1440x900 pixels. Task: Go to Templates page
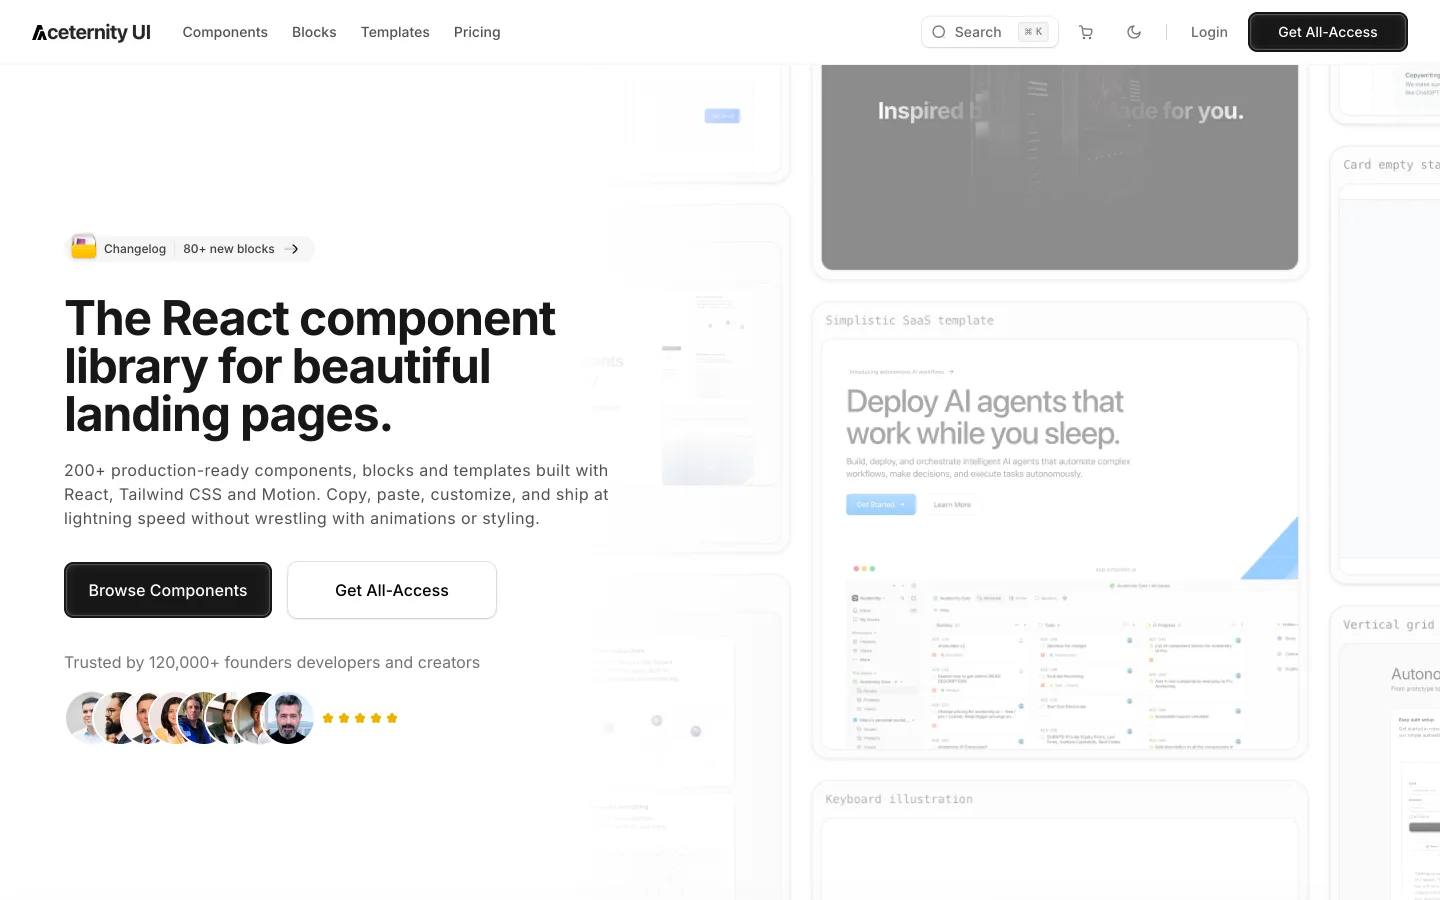tap(395, 32)
